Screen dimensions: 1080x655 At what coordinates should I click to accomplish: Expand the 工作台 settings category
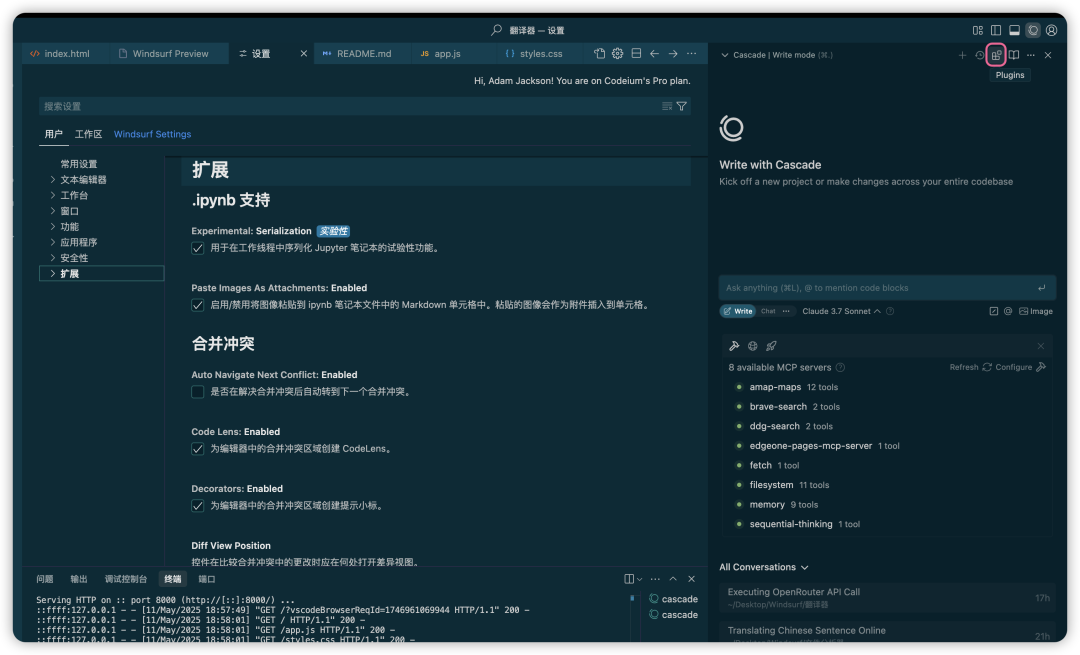point(74,196)
